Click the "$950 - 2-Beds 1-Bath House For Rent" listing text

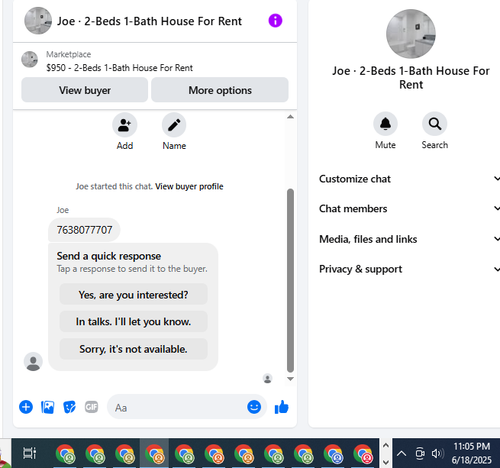[119, 68]
